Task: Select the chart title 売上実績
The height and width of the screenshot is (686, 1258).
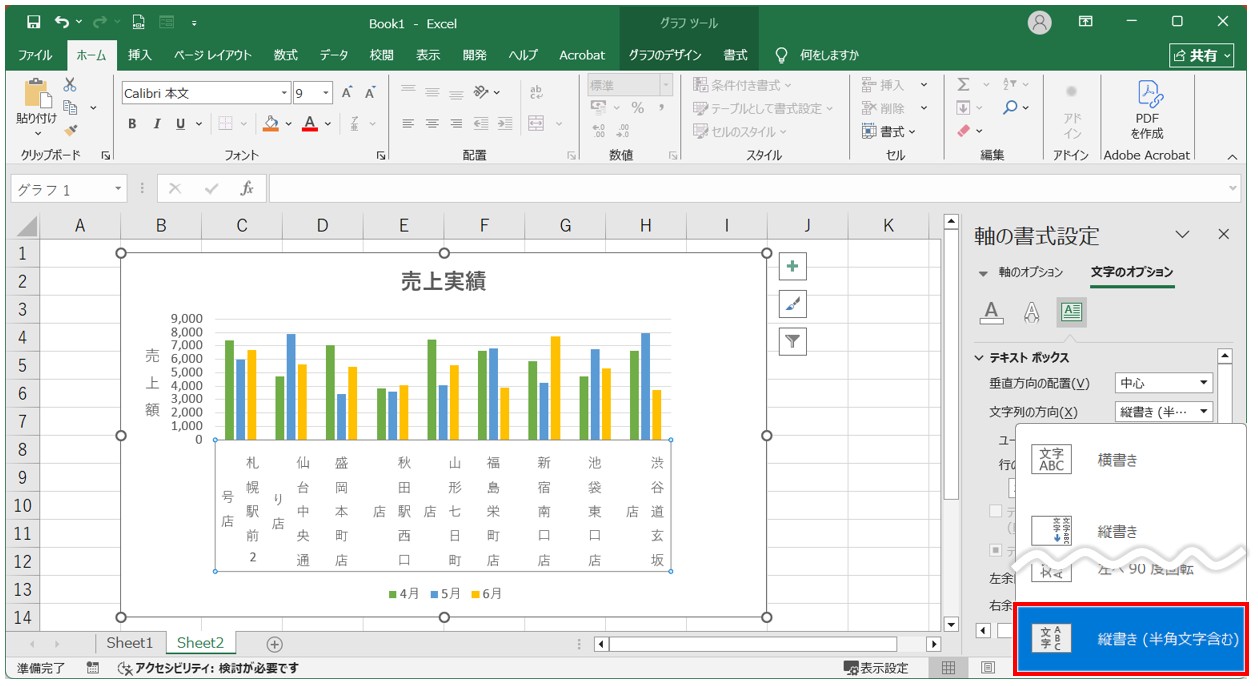Action: pos(443,282)
